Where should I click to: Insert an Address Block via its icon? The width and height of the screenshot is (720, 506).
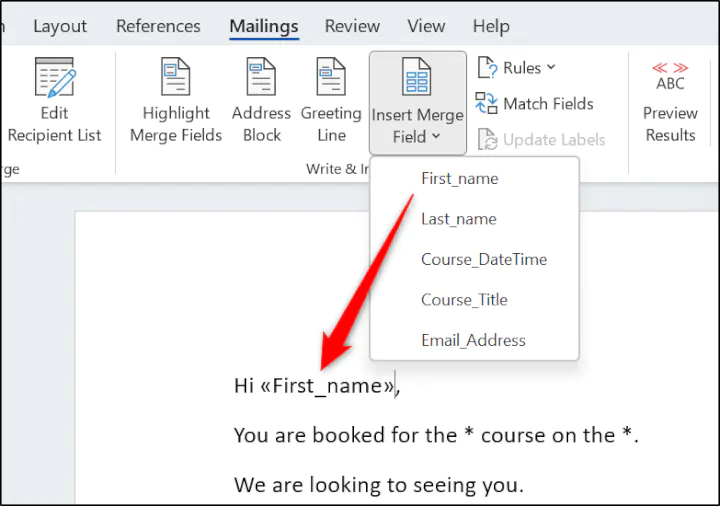tap(261, 76)
